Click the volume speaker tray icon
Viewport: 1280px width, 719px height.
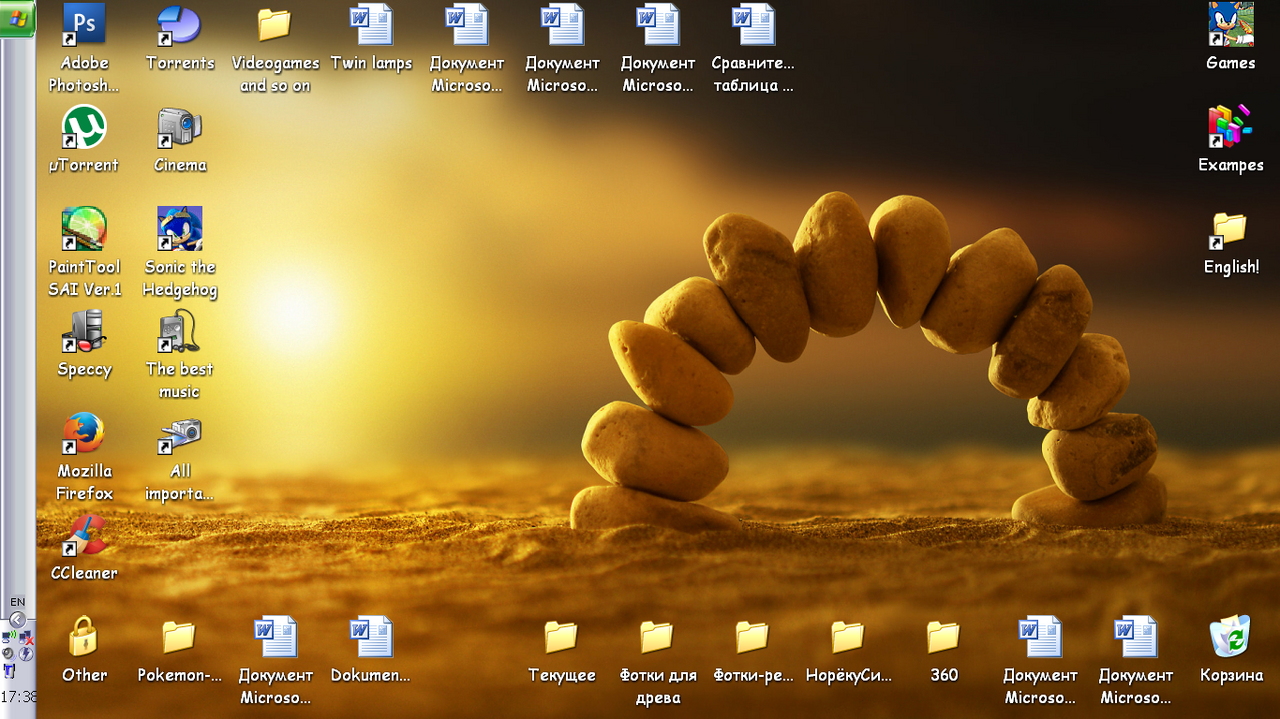[9, 653]
